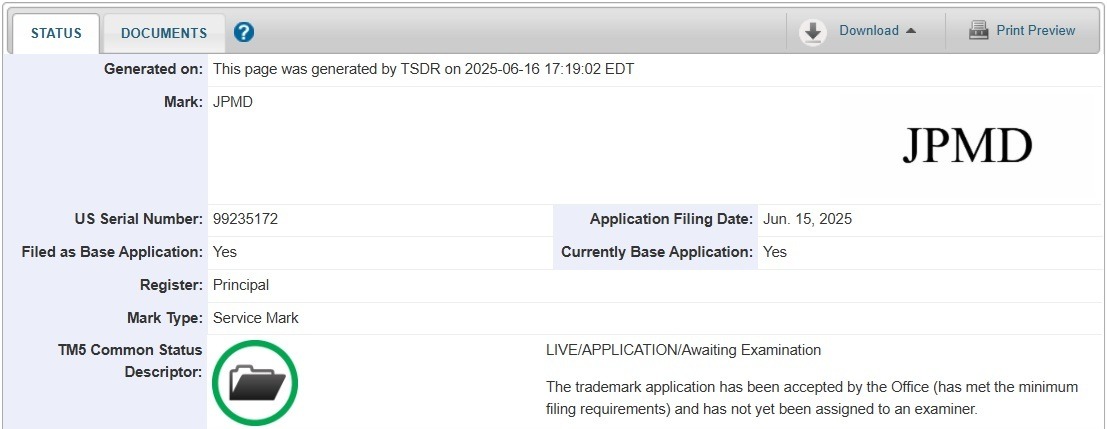Click the Currently Base Application Yes value
This screenshot has width=1107, height=429.
point(775,252)
